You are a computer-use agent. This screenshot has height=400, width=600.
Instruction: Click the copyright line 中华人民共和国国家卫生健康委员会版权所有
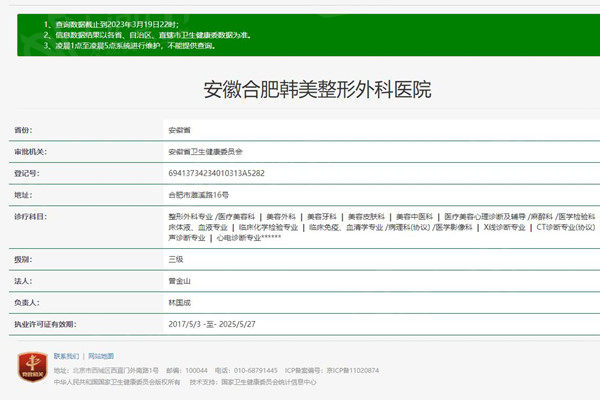(117, 382)
